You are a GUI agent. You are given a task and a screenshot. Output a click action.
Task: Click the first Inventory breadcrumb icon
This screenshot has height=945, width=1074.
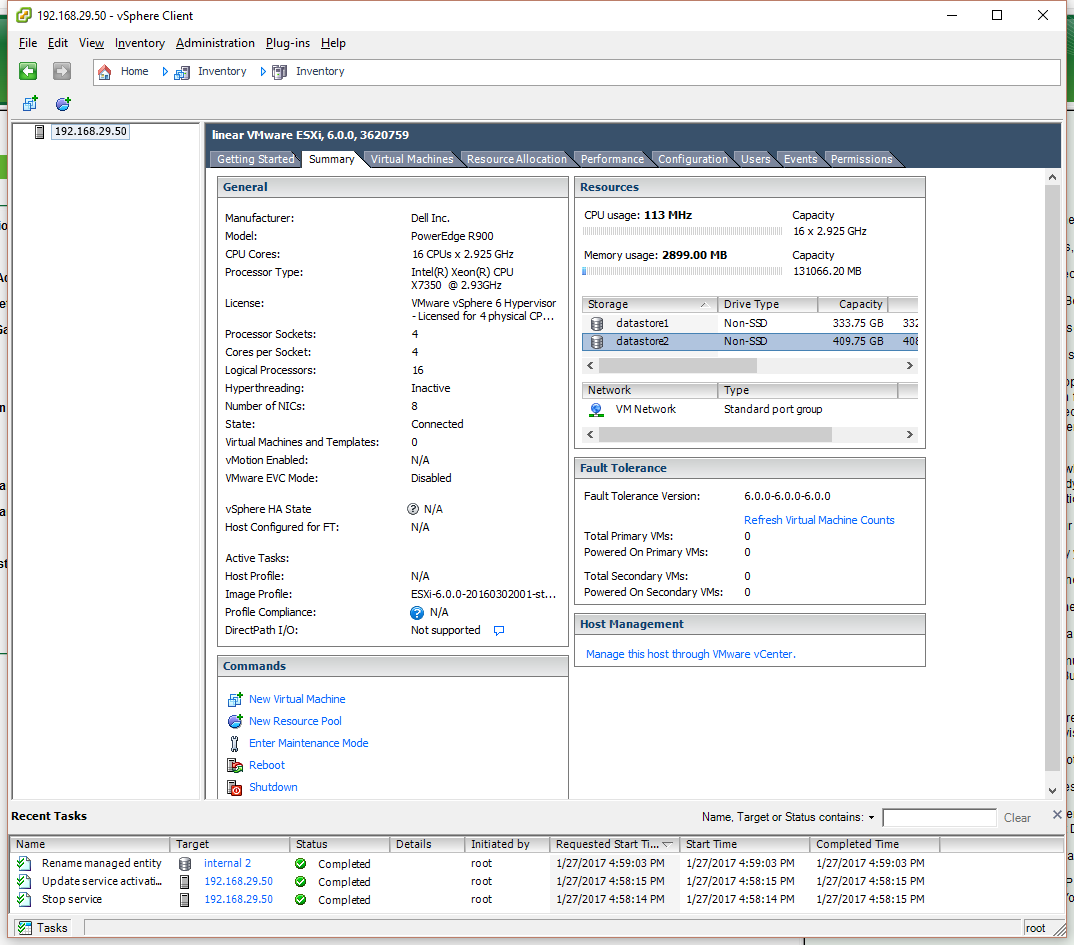[182, 72]
